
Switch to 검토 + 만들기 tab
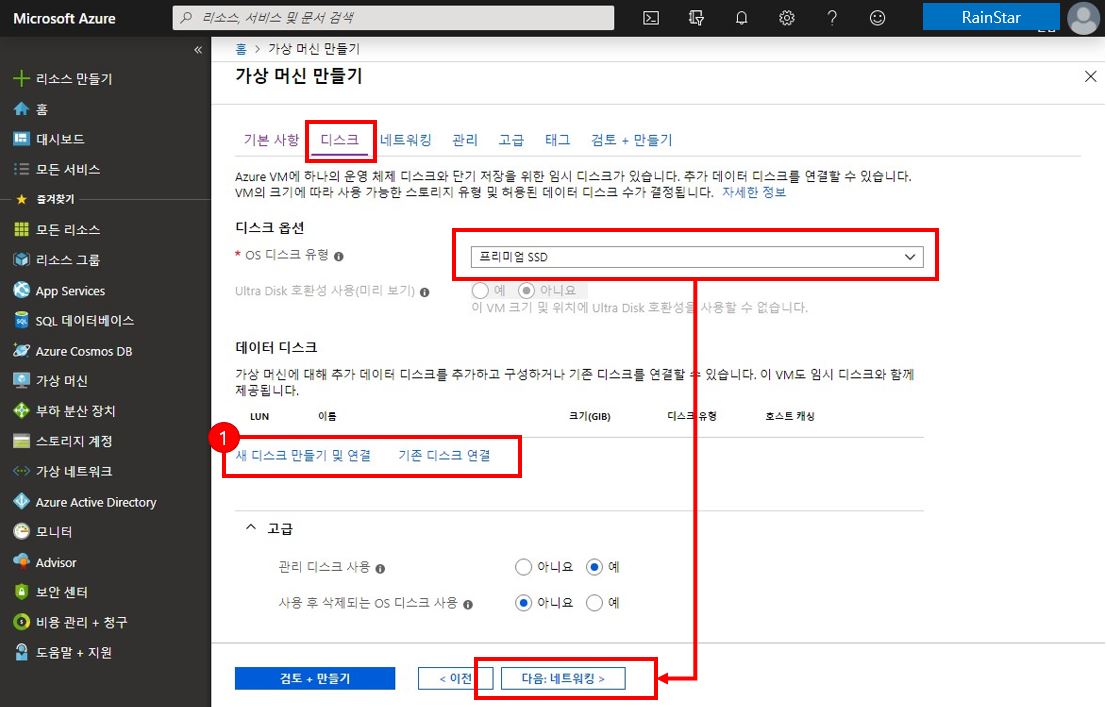(632, 140)
